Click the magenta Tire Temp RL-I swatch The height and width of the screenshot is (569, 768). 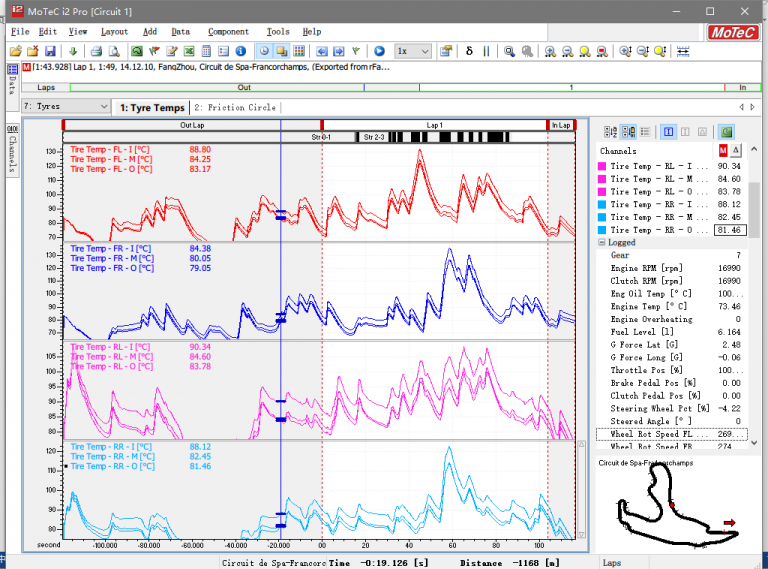[602, 166]
